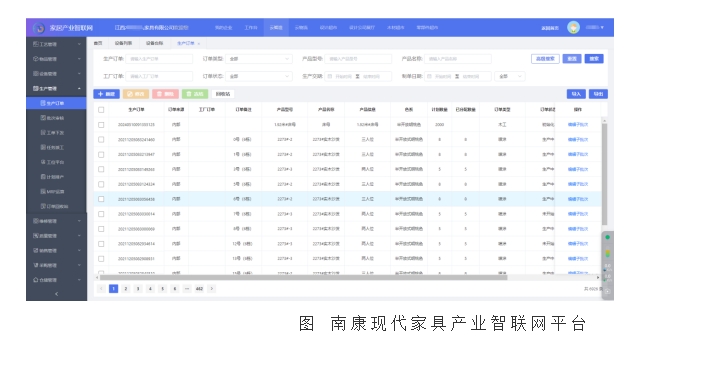
Task: Click calendar icon in 生产交期 range
Action: point(330,76)
